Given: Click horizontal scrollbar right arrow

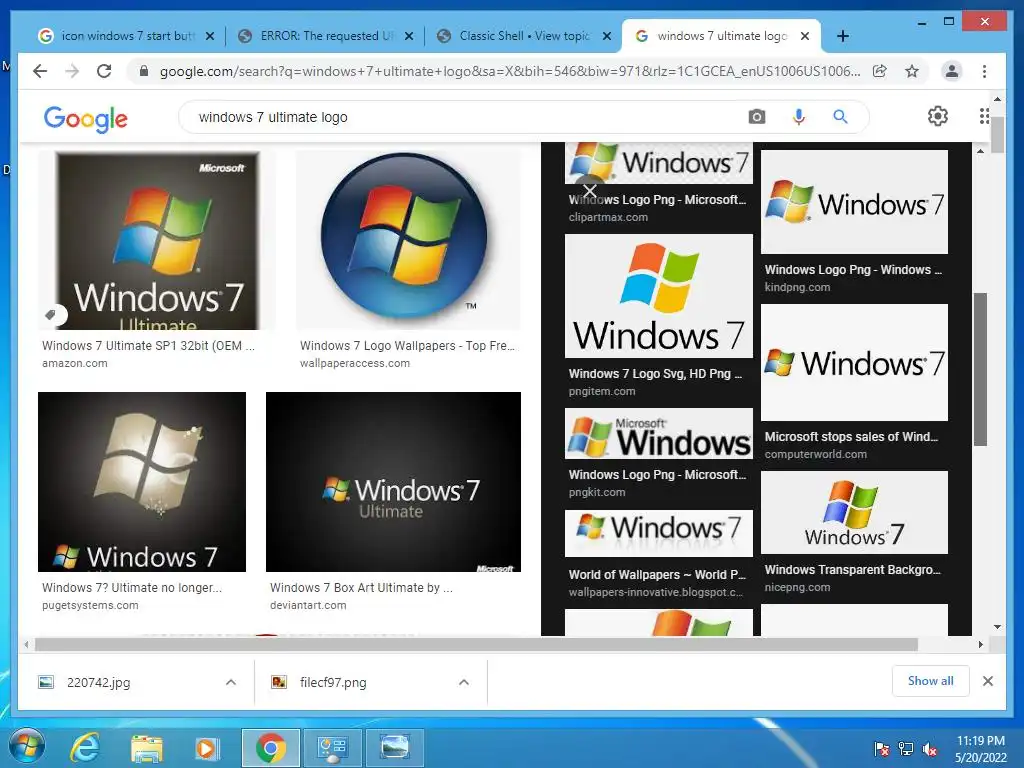Looking at the screenshot, I should 981,645.
